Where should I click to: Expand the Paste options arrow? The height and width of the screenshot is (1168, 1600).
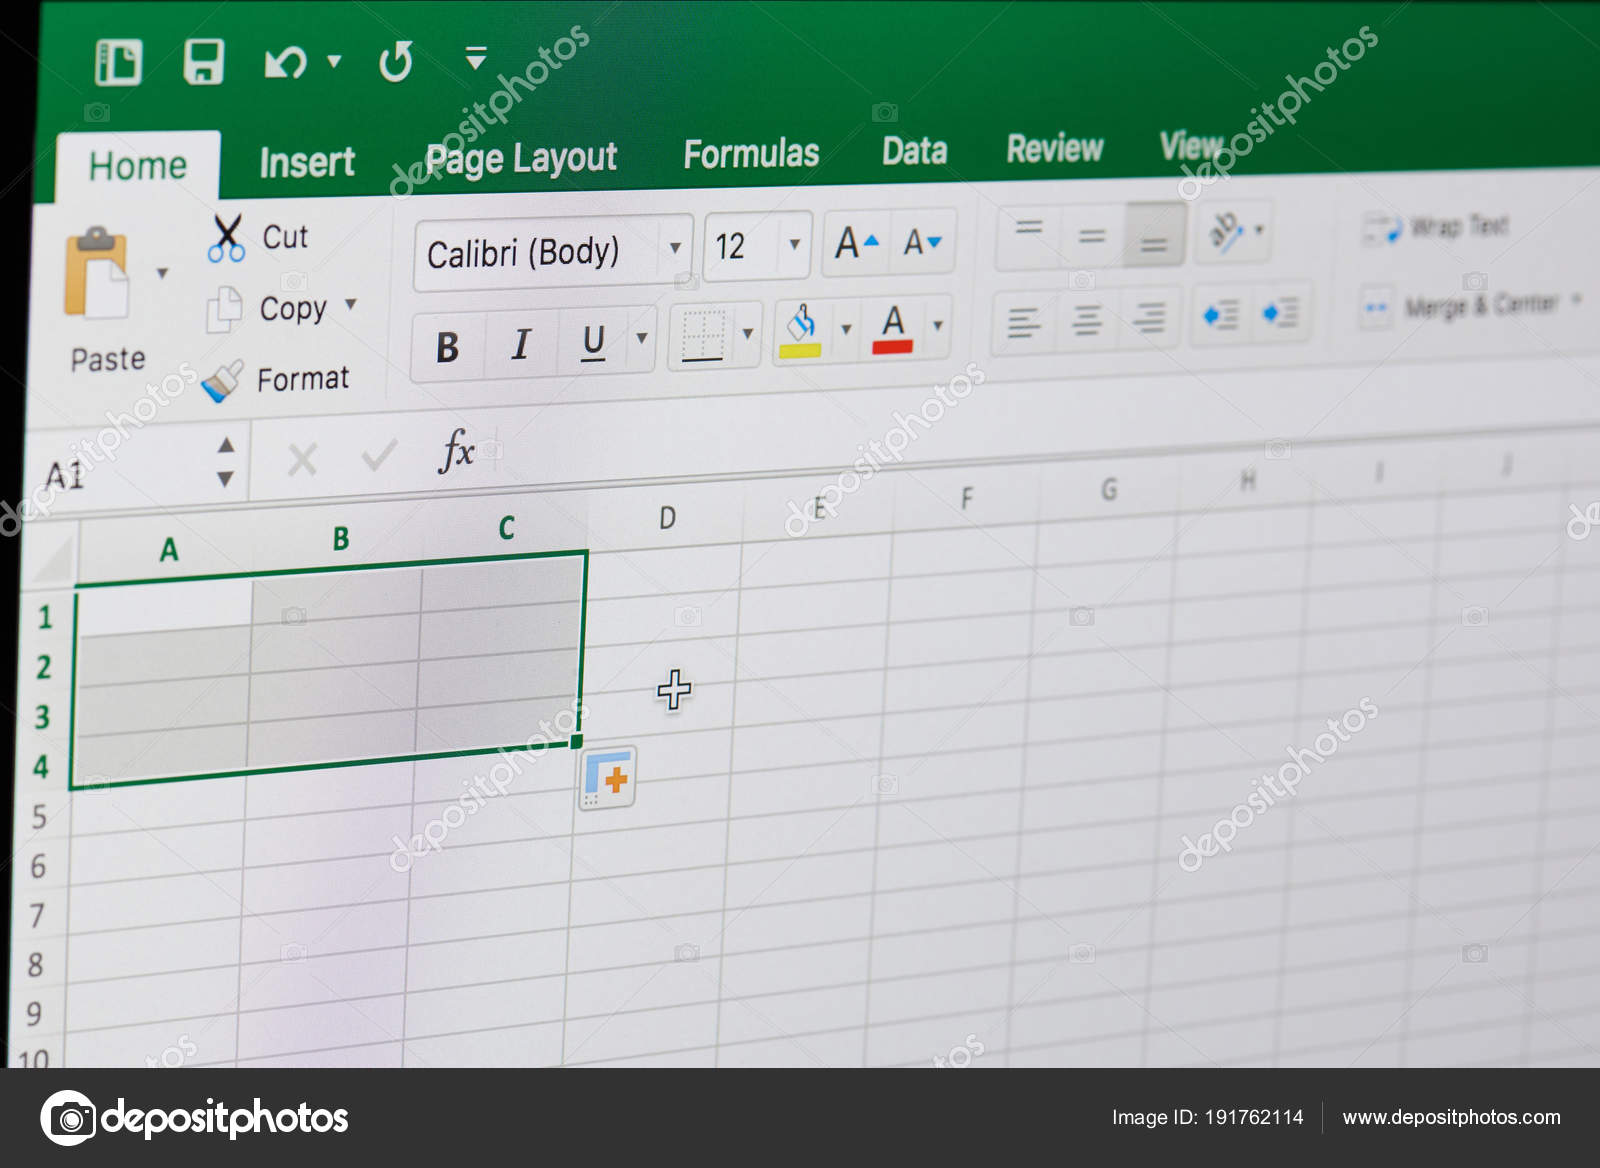[162, 273]
